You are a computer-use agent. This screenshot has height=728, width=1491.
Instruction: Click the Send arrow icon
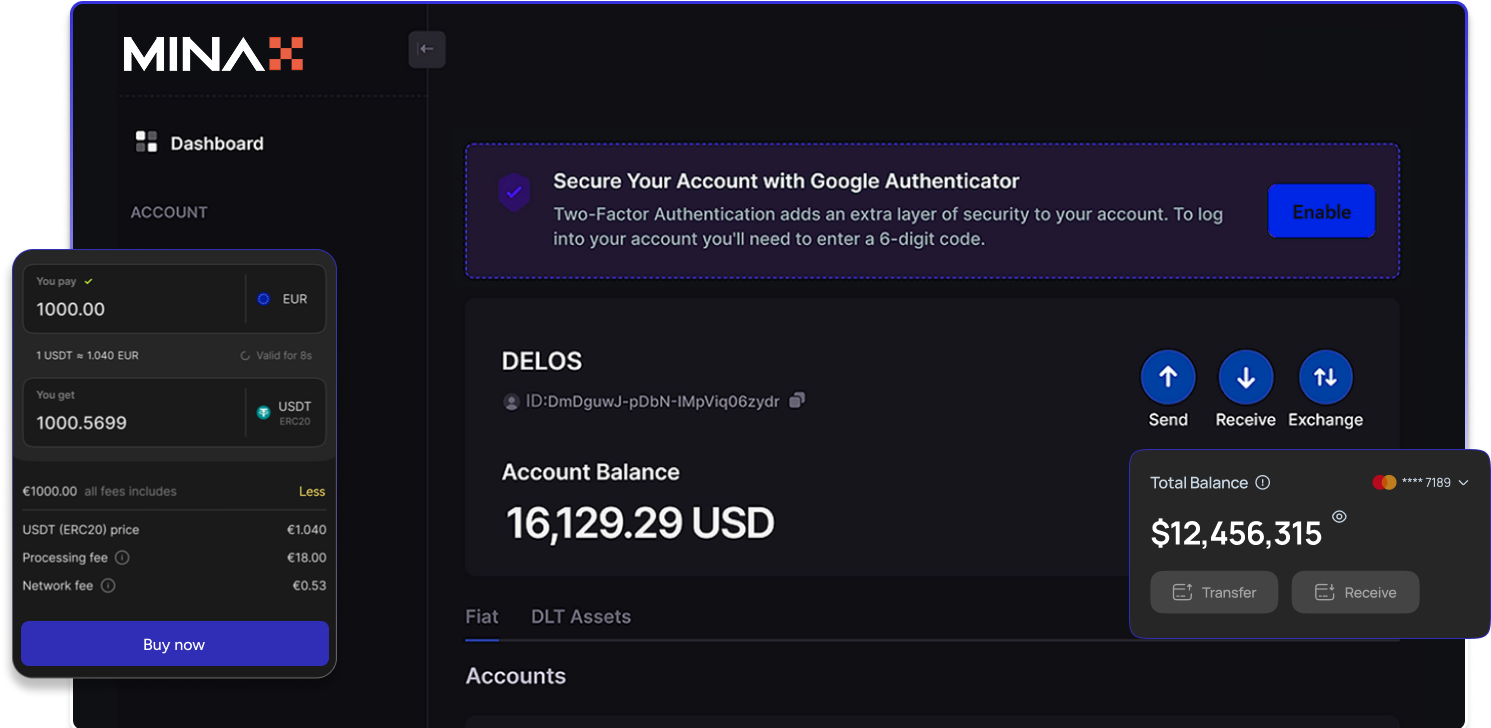1167,377
